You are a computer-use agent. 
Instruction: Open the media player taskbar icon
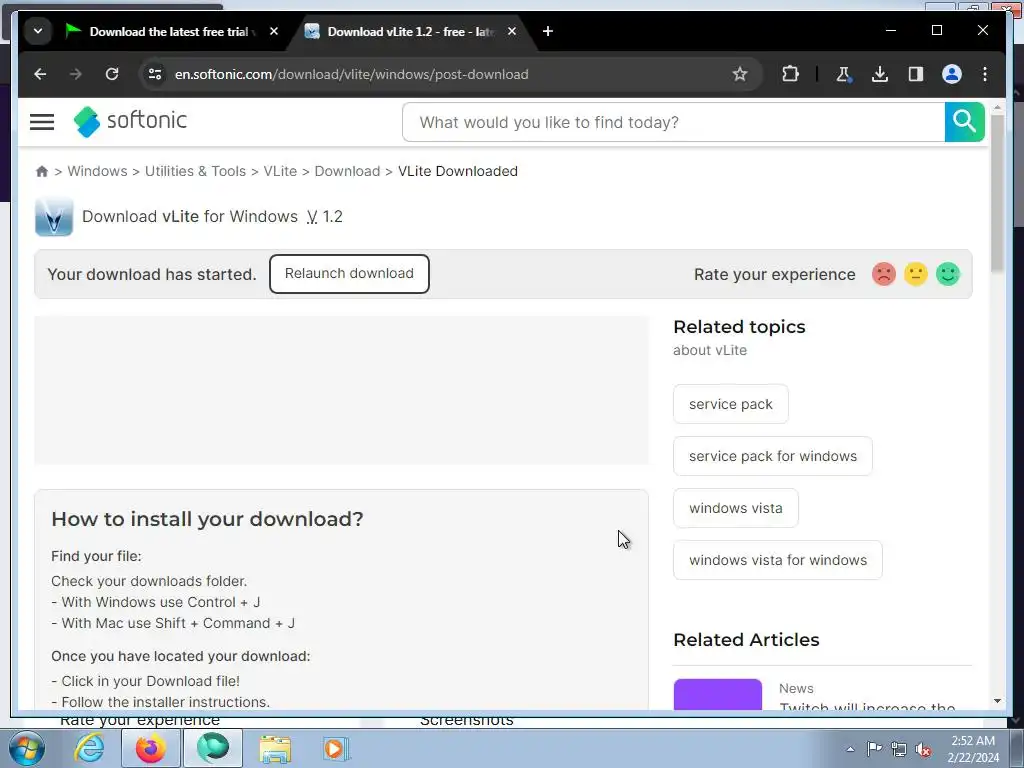click(x=336, y=748)
